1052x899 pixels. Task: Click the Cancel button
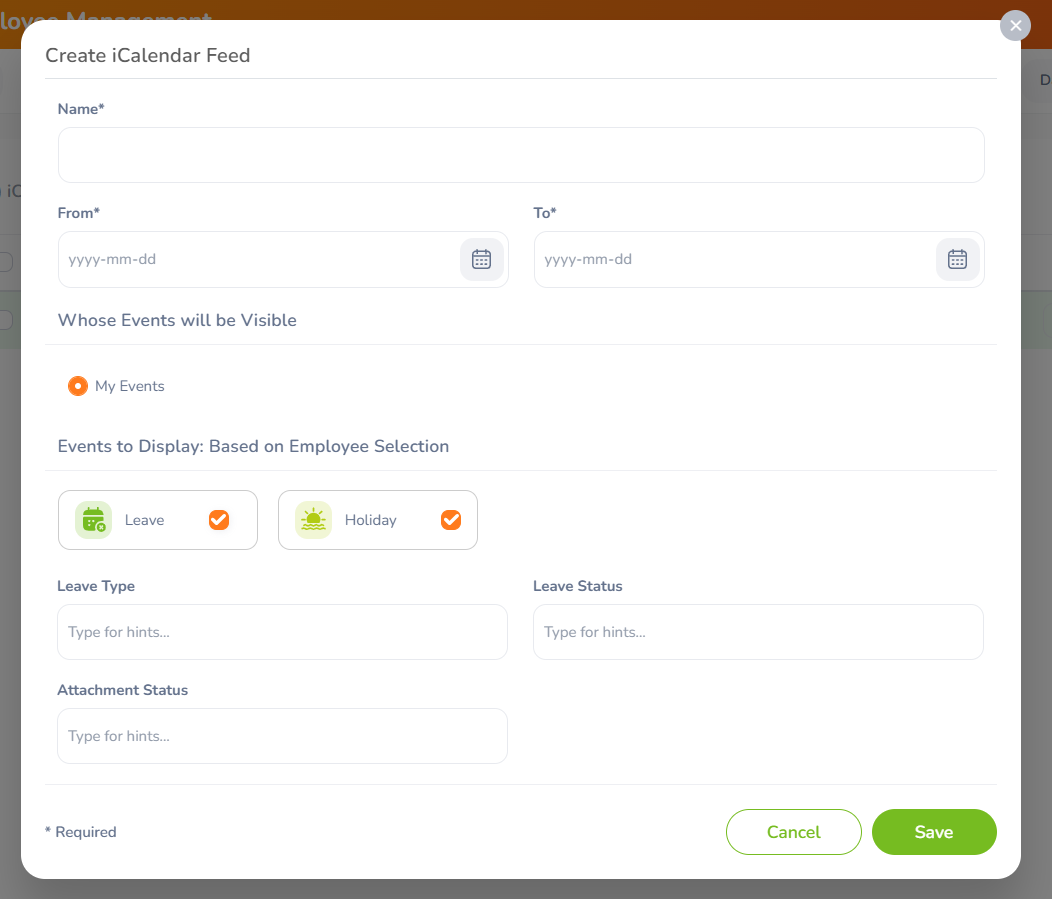point(794,832)
